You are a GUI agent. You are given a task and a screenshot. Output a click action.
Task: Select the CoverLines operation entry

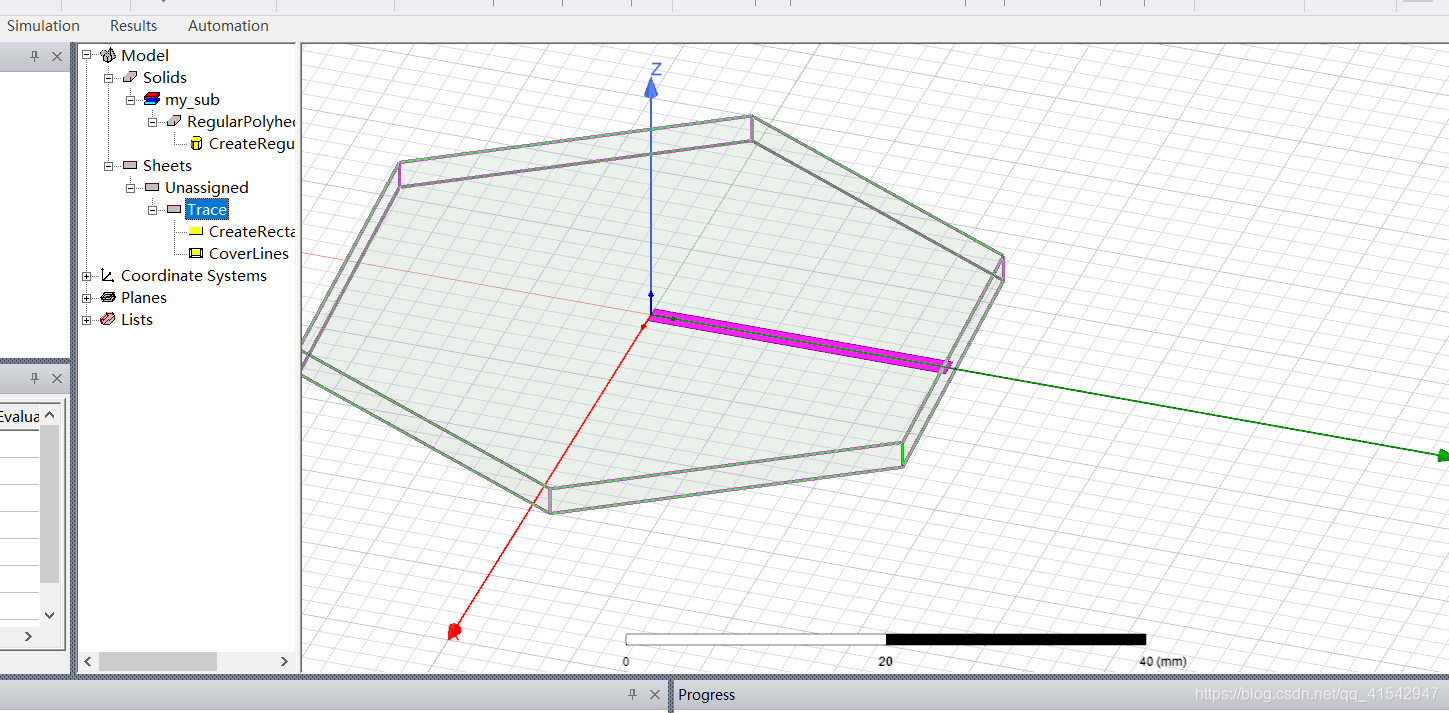pyautogui.click(x=249, y=253)
